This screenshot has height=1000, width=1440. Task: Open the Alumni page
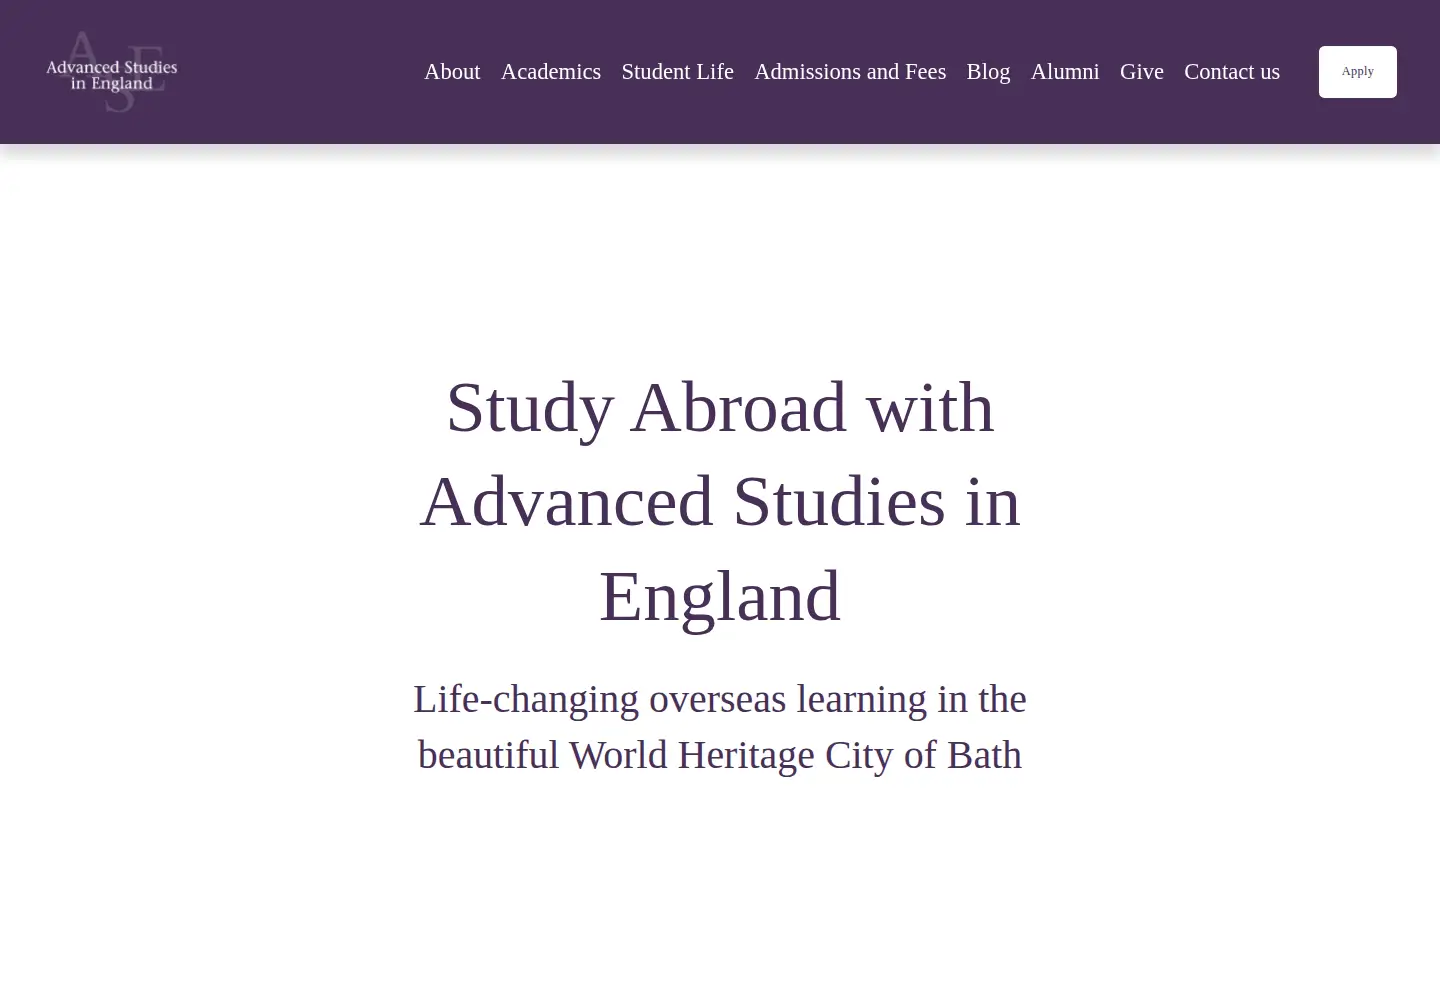point(1065,72)
